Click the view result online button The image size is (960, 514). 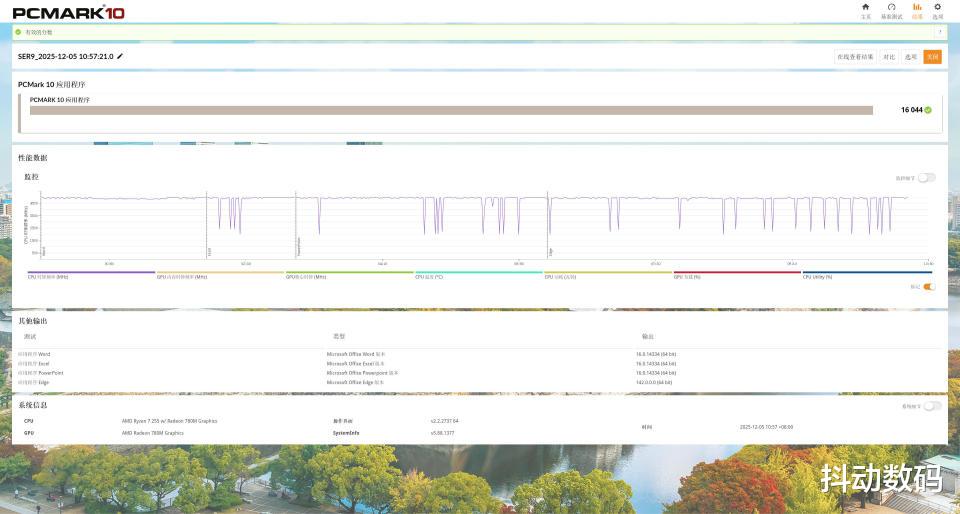(855, 57)
